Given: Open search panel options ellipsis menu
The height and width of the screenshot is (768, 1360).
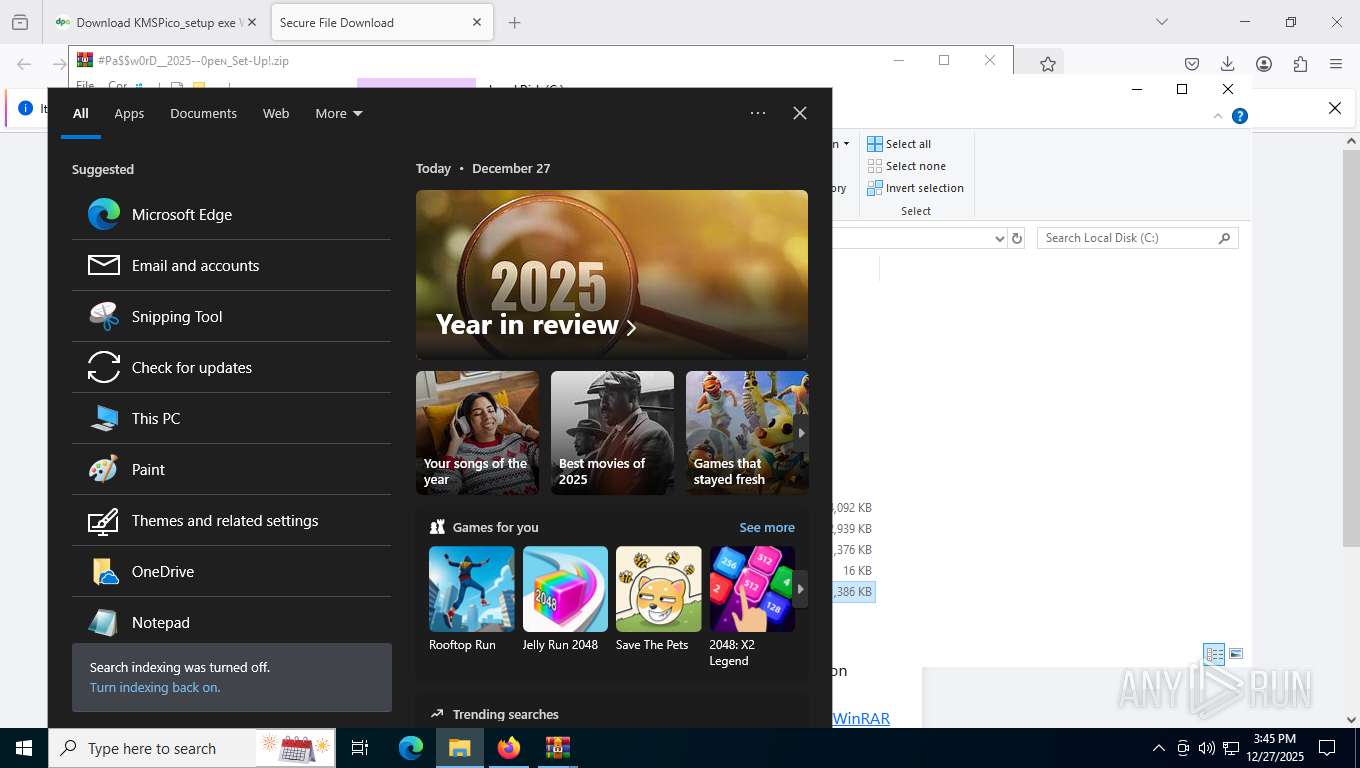Looking at the screenshot, I should point(758,113).
